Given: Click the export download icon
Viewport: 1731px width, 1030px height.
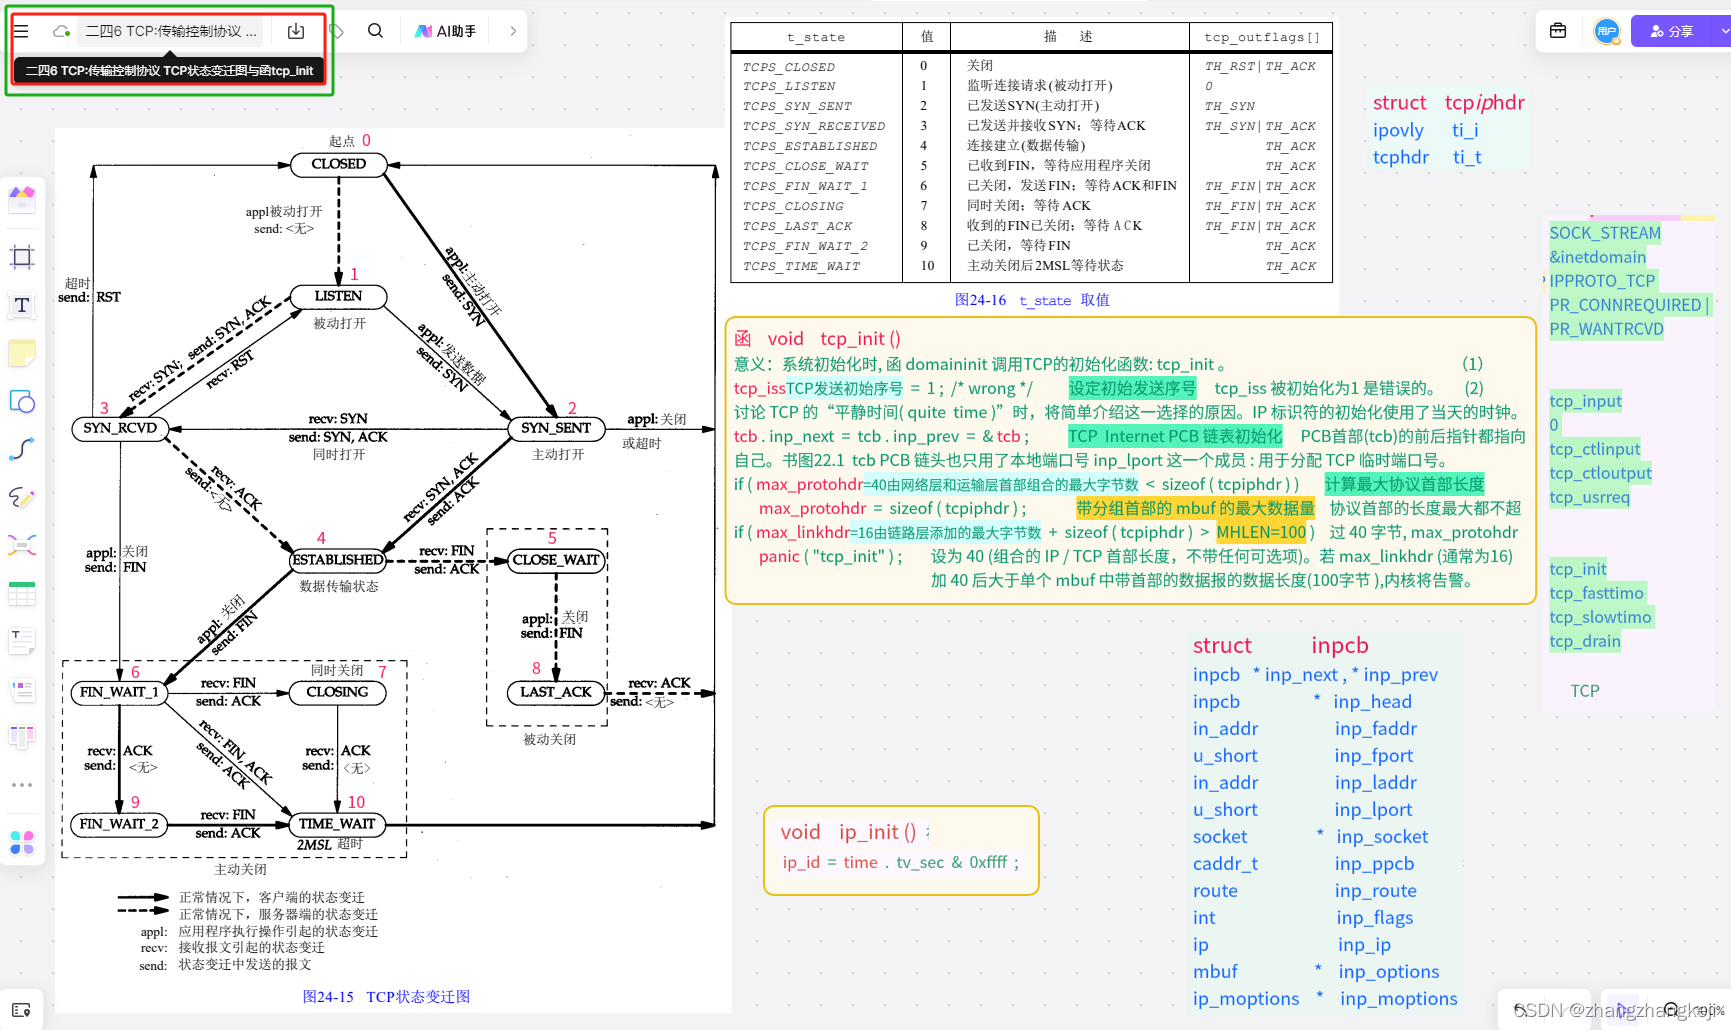Looking at the screenshot, I should pos(296,31).
